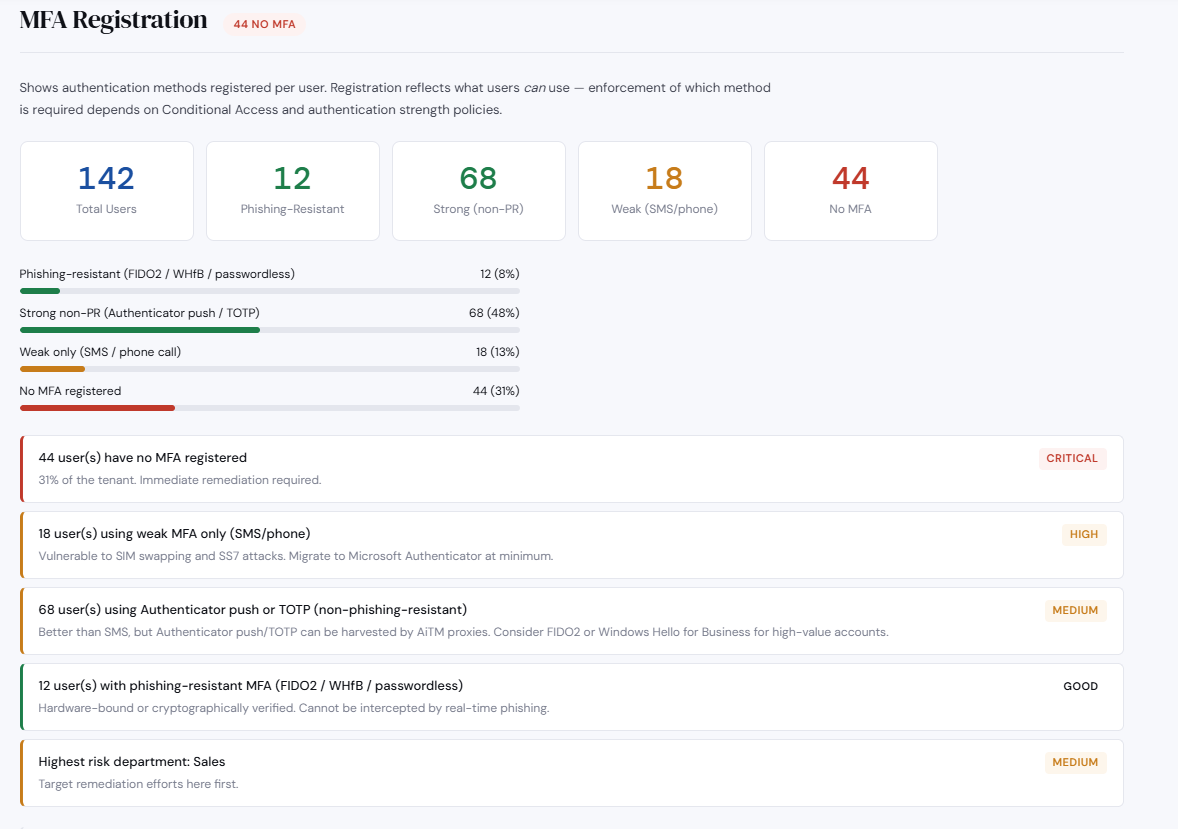1178x829 pixels.
Task: Click the red 44 NO MFA badge
Action: [264, 23]
